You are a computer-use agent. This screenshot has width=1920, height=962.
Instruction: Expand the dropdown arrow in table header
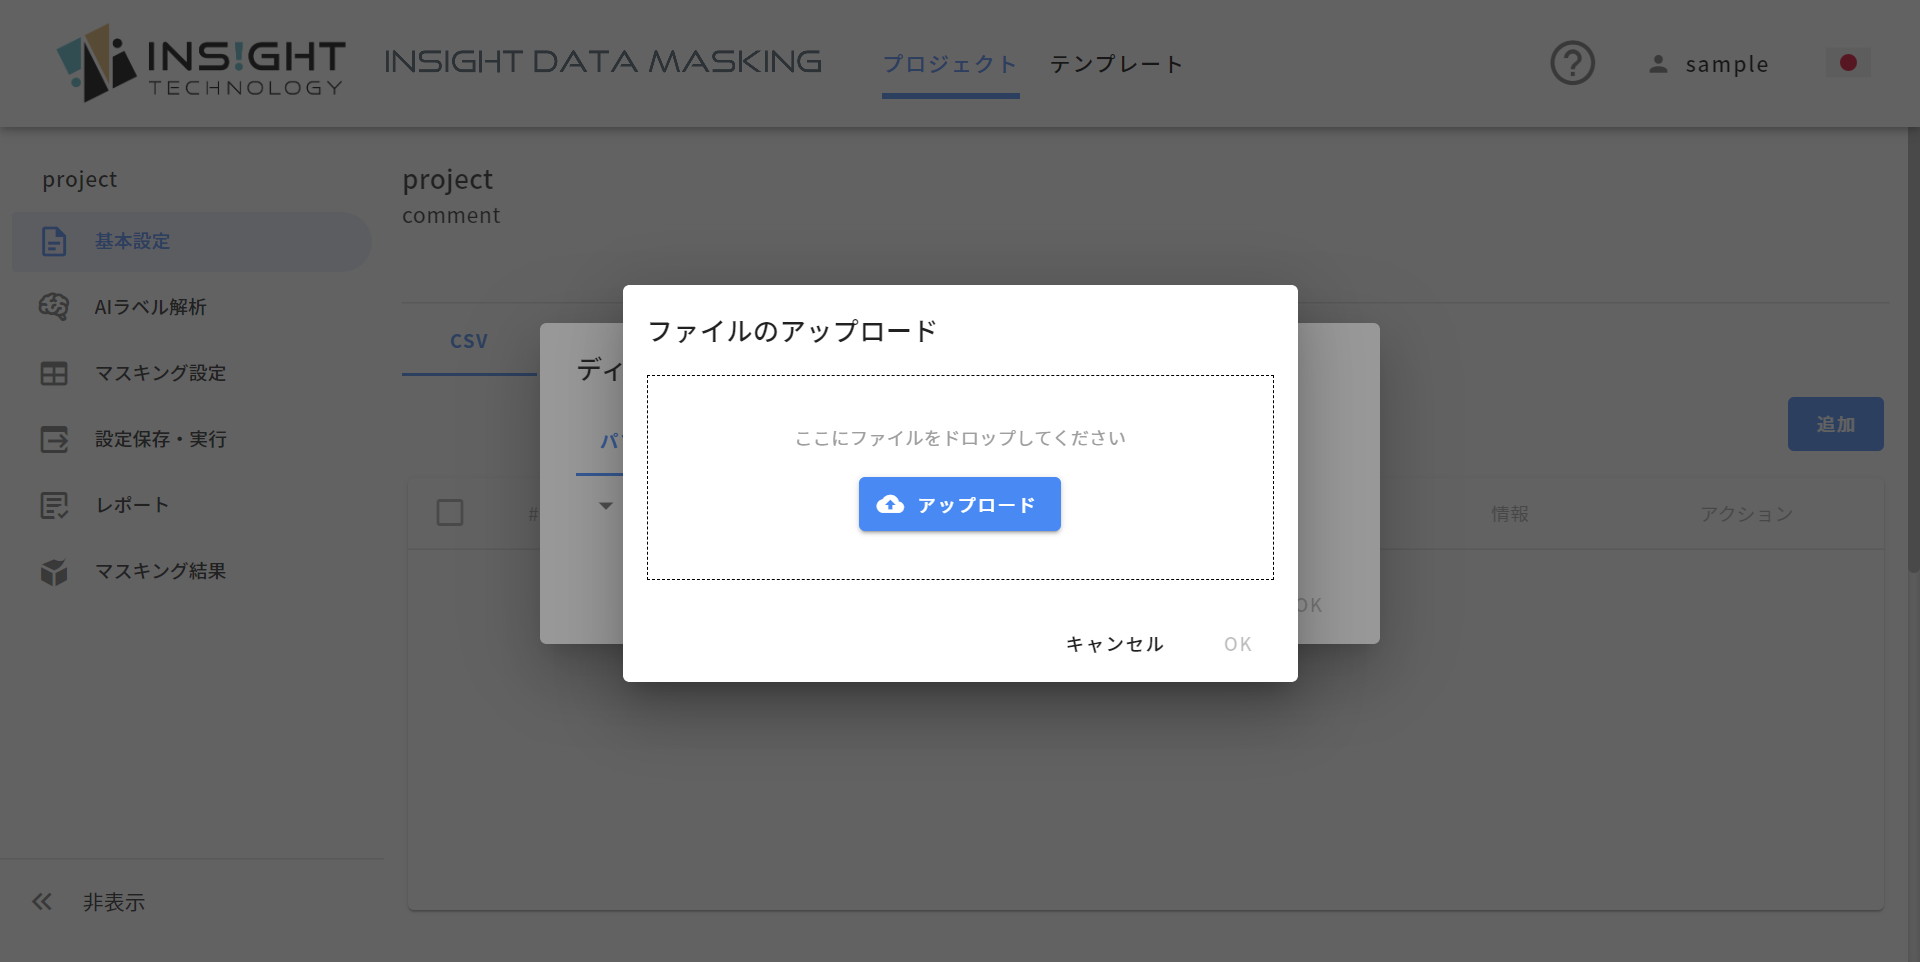tap(605, 506)
